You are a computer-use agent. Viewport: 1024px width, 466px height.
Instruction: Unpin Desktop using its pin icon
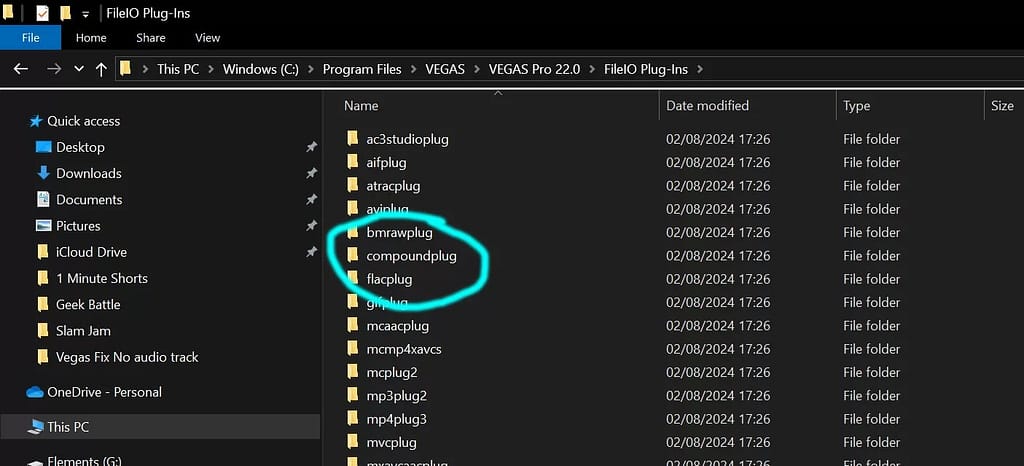(x=312, y=148)
